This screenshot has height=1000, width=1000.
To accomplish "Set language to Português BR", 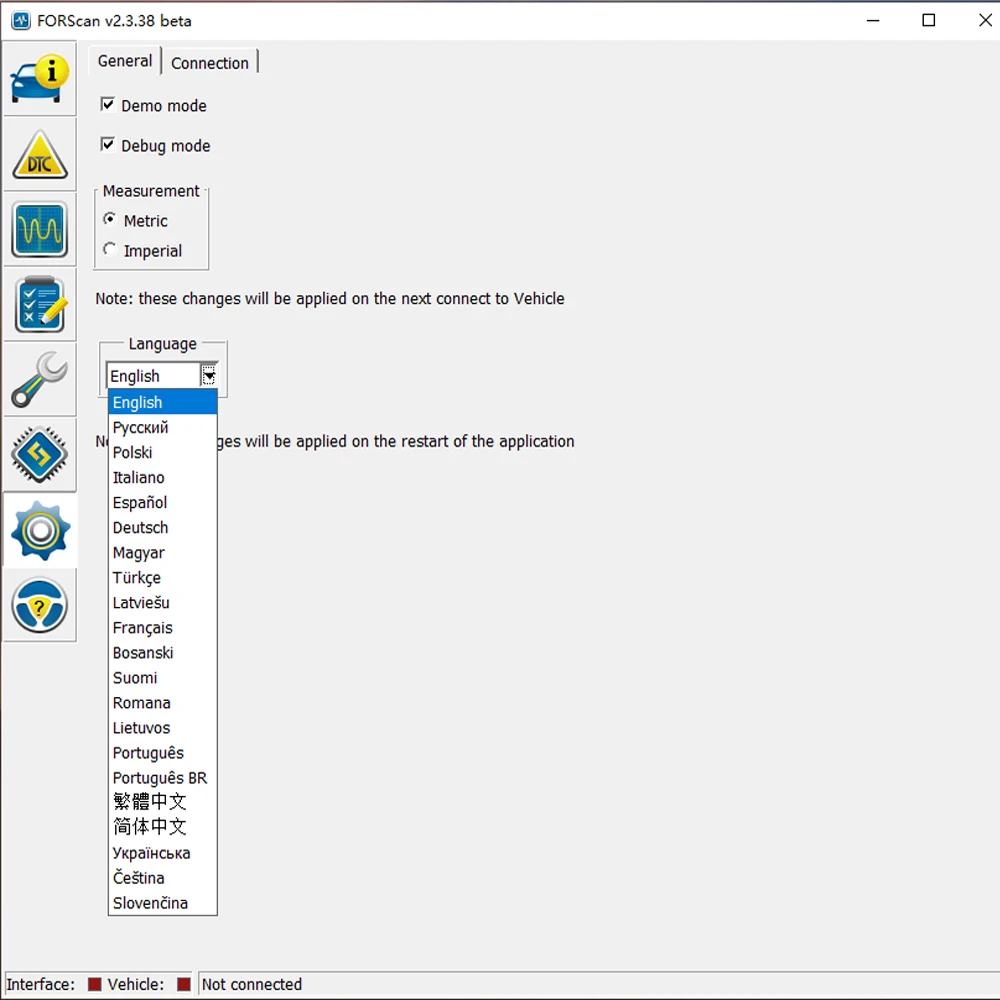I will [163, 778].
